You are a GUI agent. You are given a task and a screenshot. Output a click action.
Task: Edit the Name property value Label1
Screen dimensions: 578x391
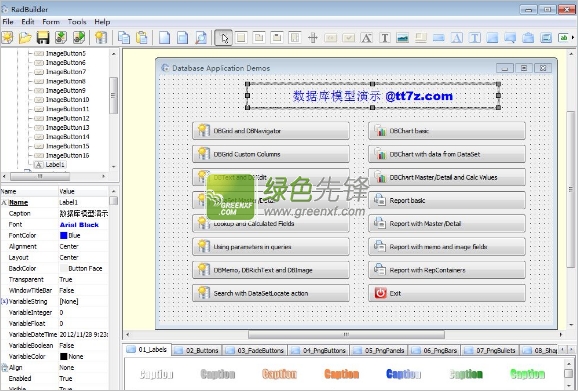click(x=83, y=202)
